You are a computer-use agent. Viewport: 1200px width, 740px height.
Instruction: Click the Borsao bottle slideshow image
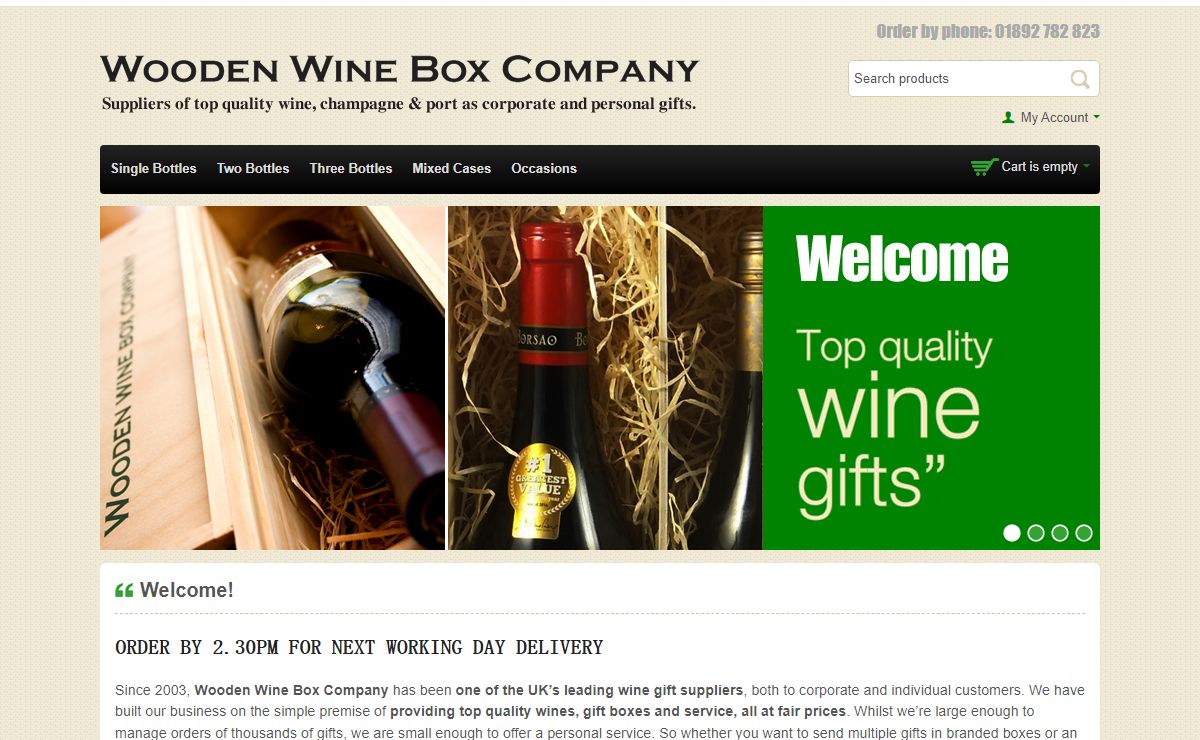coord(605,378)
